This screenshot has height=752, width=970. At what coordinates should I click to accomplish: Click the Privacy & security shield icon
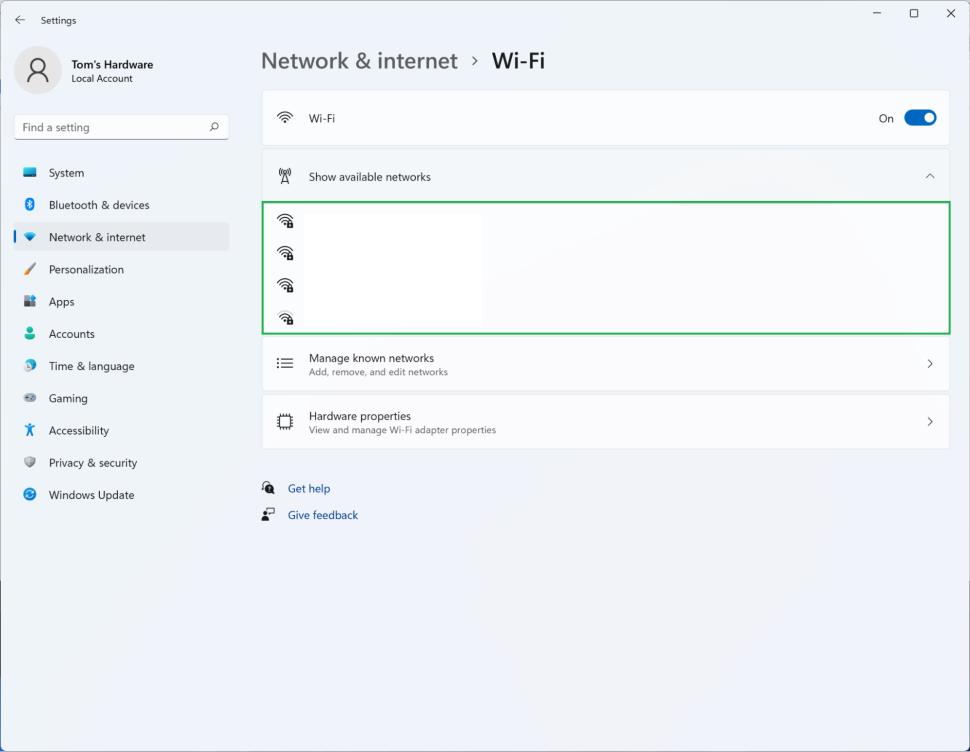point(29,462)
